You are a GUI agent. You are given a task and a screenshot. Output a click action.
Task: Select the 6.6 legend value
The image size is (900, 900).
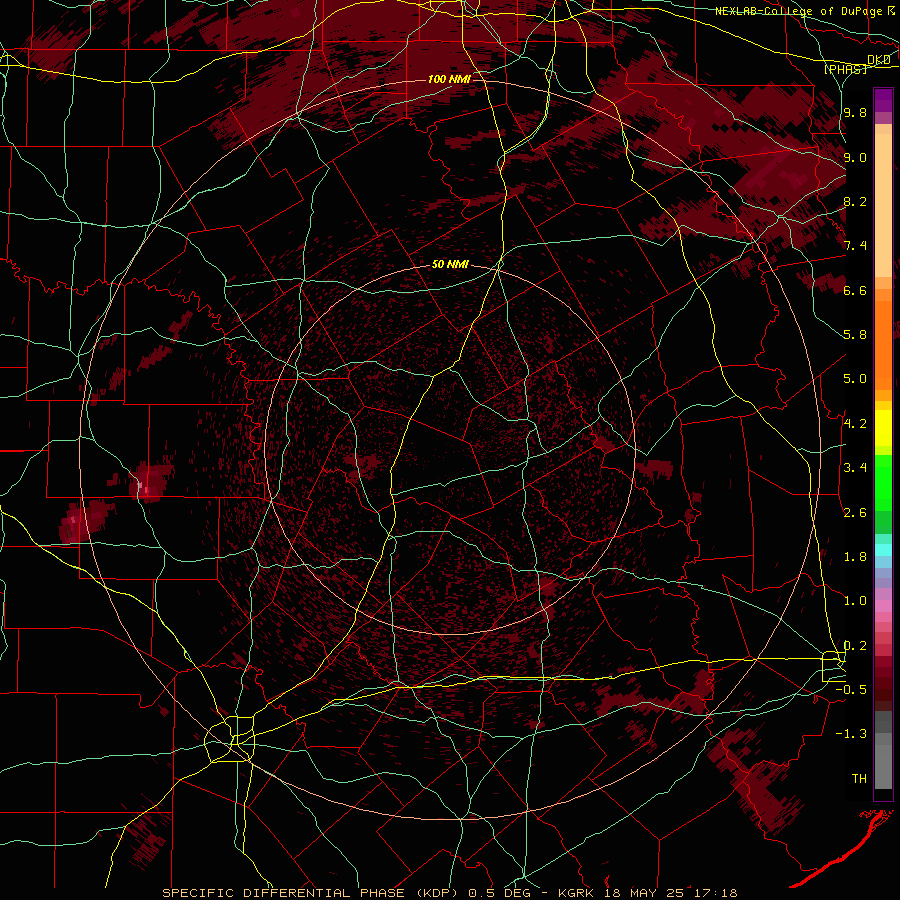855,290
